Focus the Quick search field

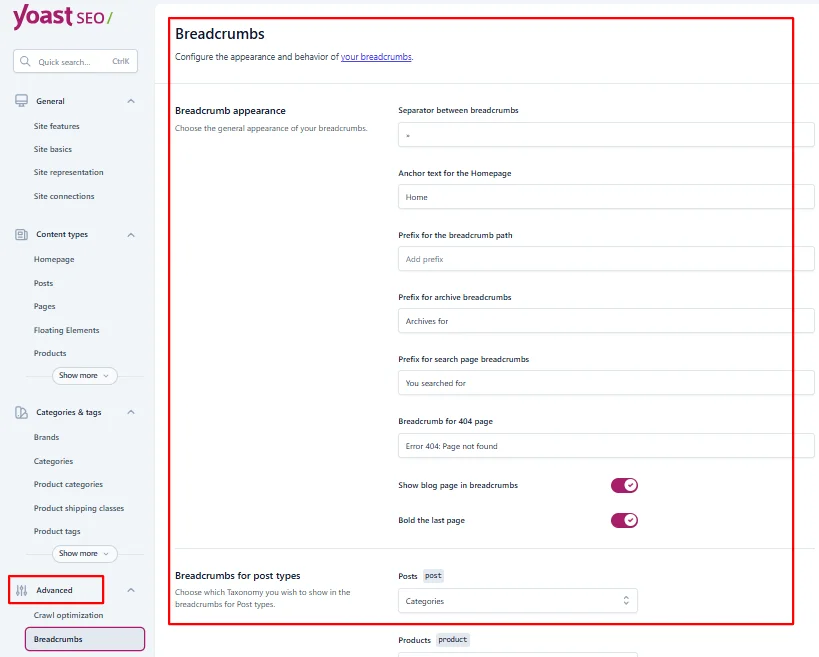(x=75, y=61)
